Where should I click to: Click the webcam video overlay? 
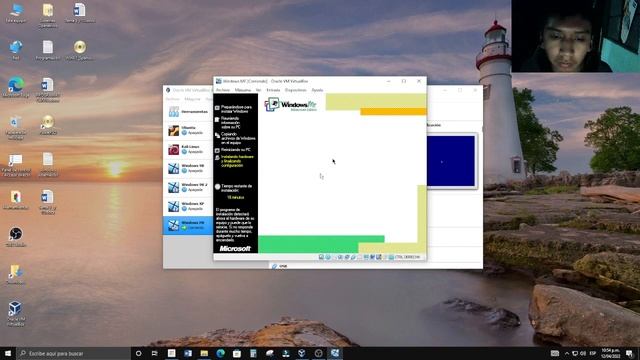tap(576, 36)
